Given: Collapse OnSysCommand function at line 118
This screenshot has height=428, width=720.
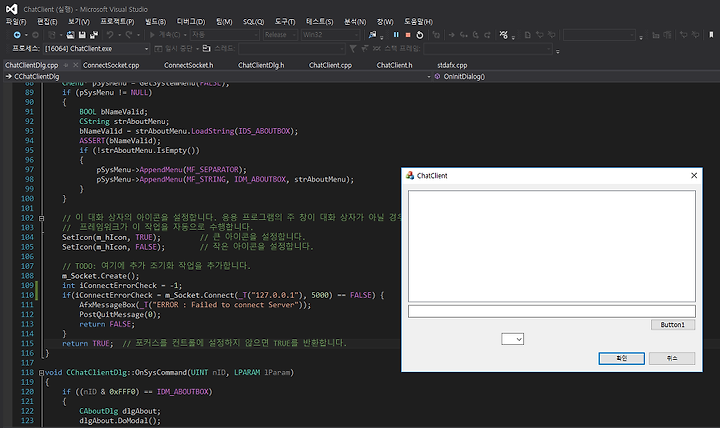Looking at the screenshot, I should tap(41, 373).
